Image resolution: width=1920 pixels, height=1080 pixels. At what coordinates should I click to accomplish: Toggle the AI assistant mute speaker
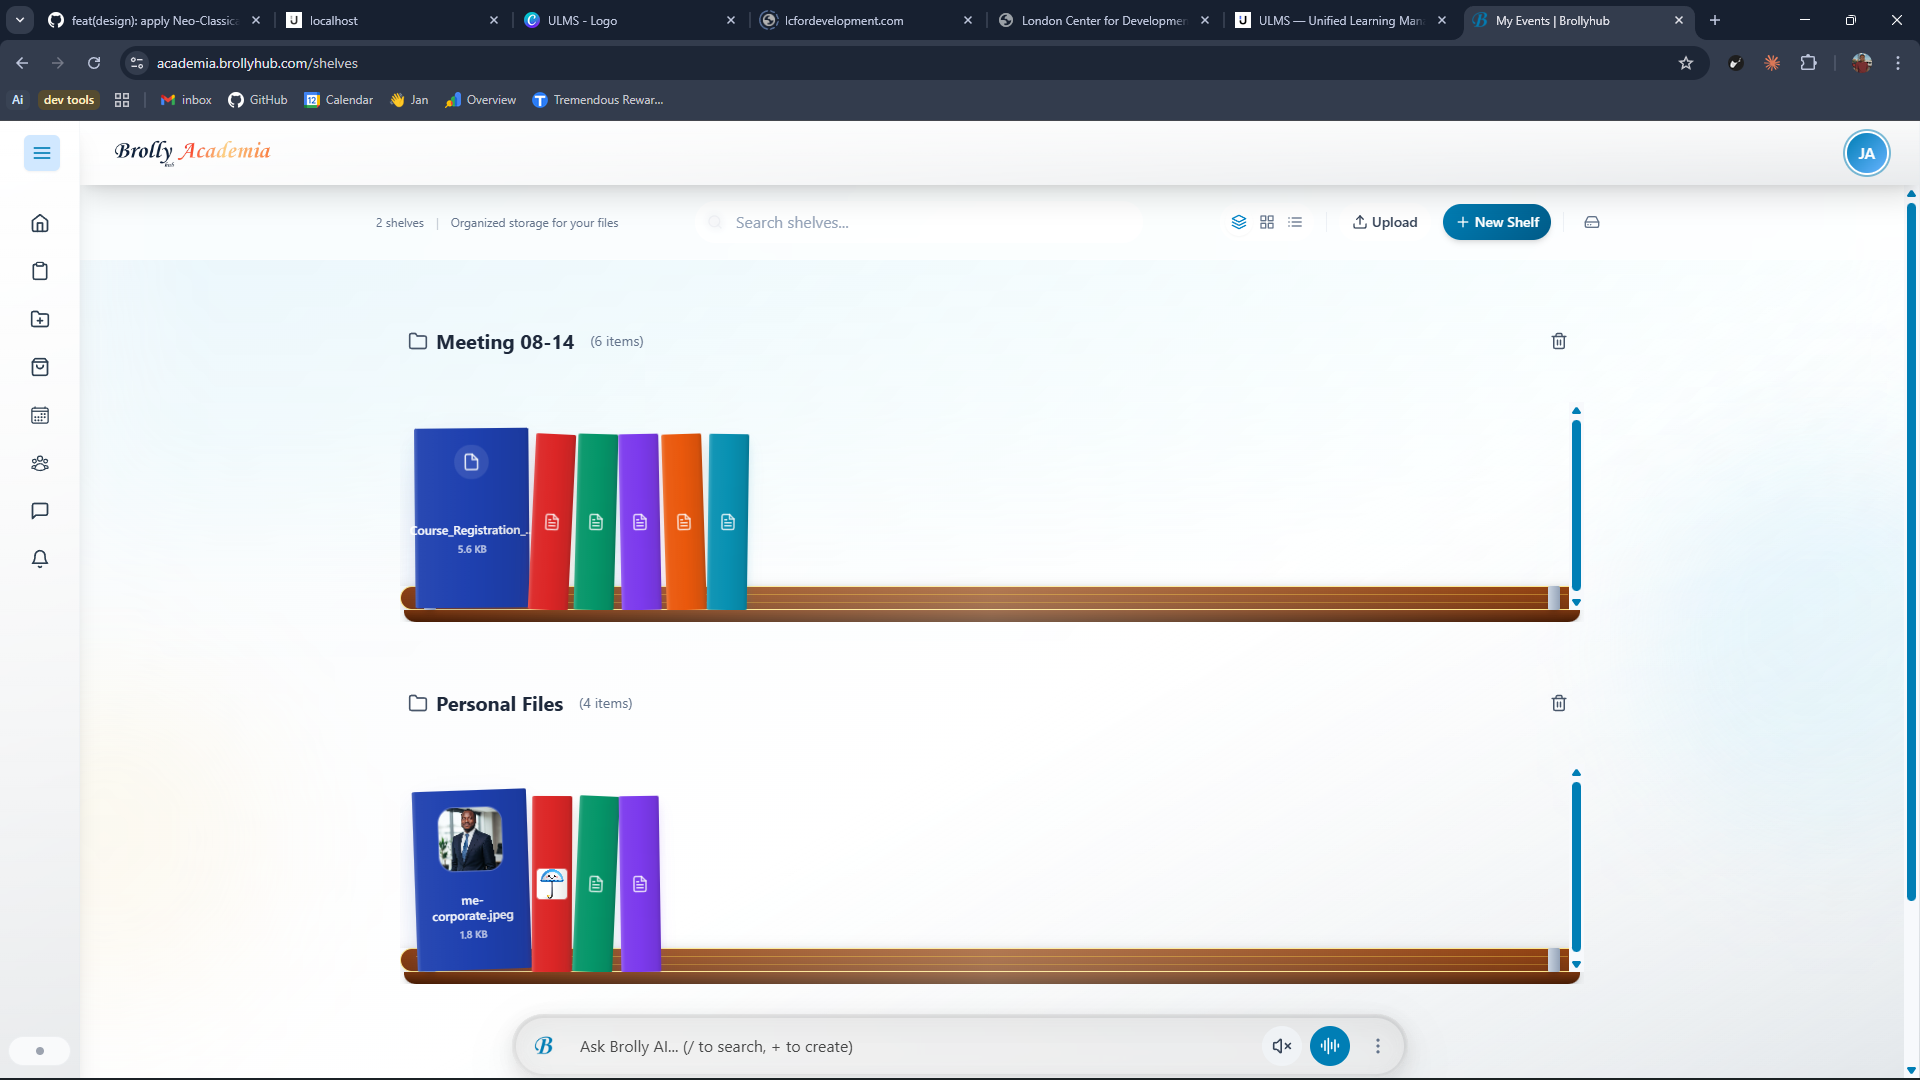(x=1282, y=1046)
